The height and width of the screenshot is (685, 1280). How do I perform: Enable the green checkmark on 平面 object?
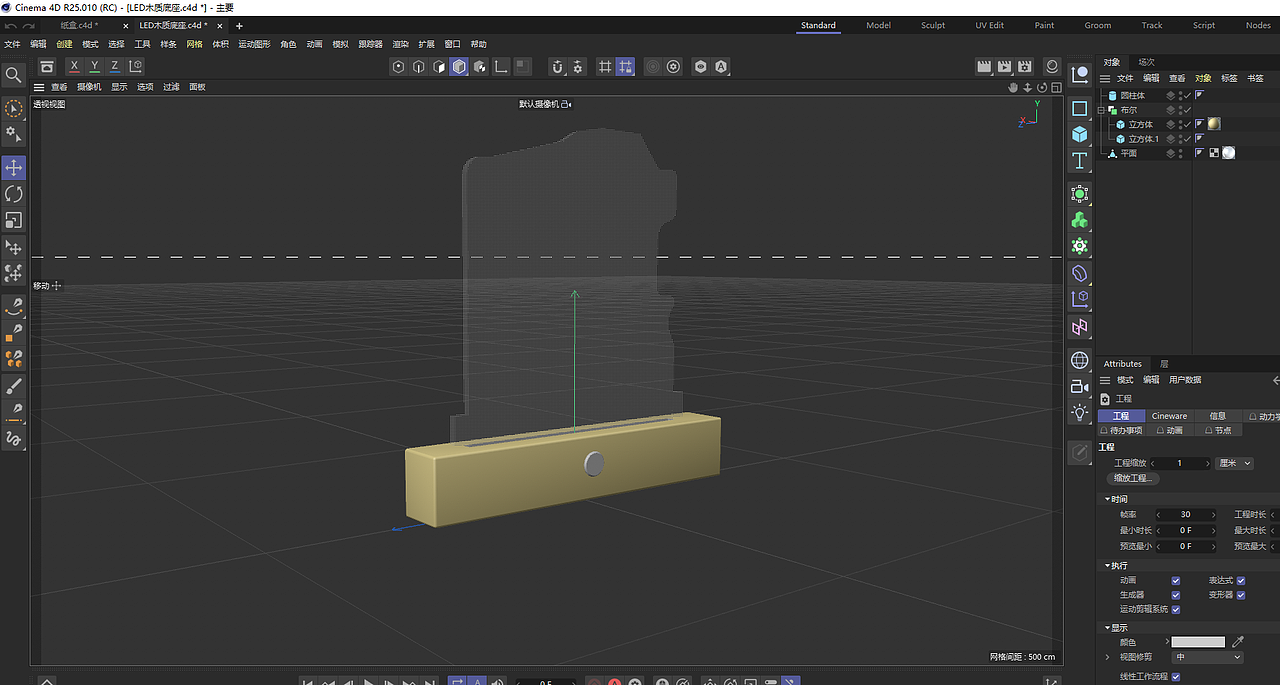(x=1186, y=152)
